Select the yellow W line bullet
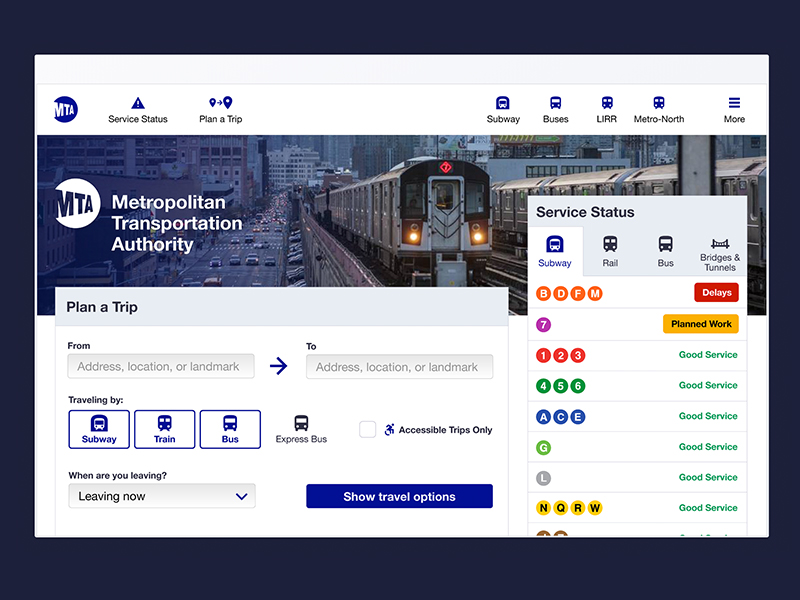Viewport: 800px width, 600px height. click(595, 508)
